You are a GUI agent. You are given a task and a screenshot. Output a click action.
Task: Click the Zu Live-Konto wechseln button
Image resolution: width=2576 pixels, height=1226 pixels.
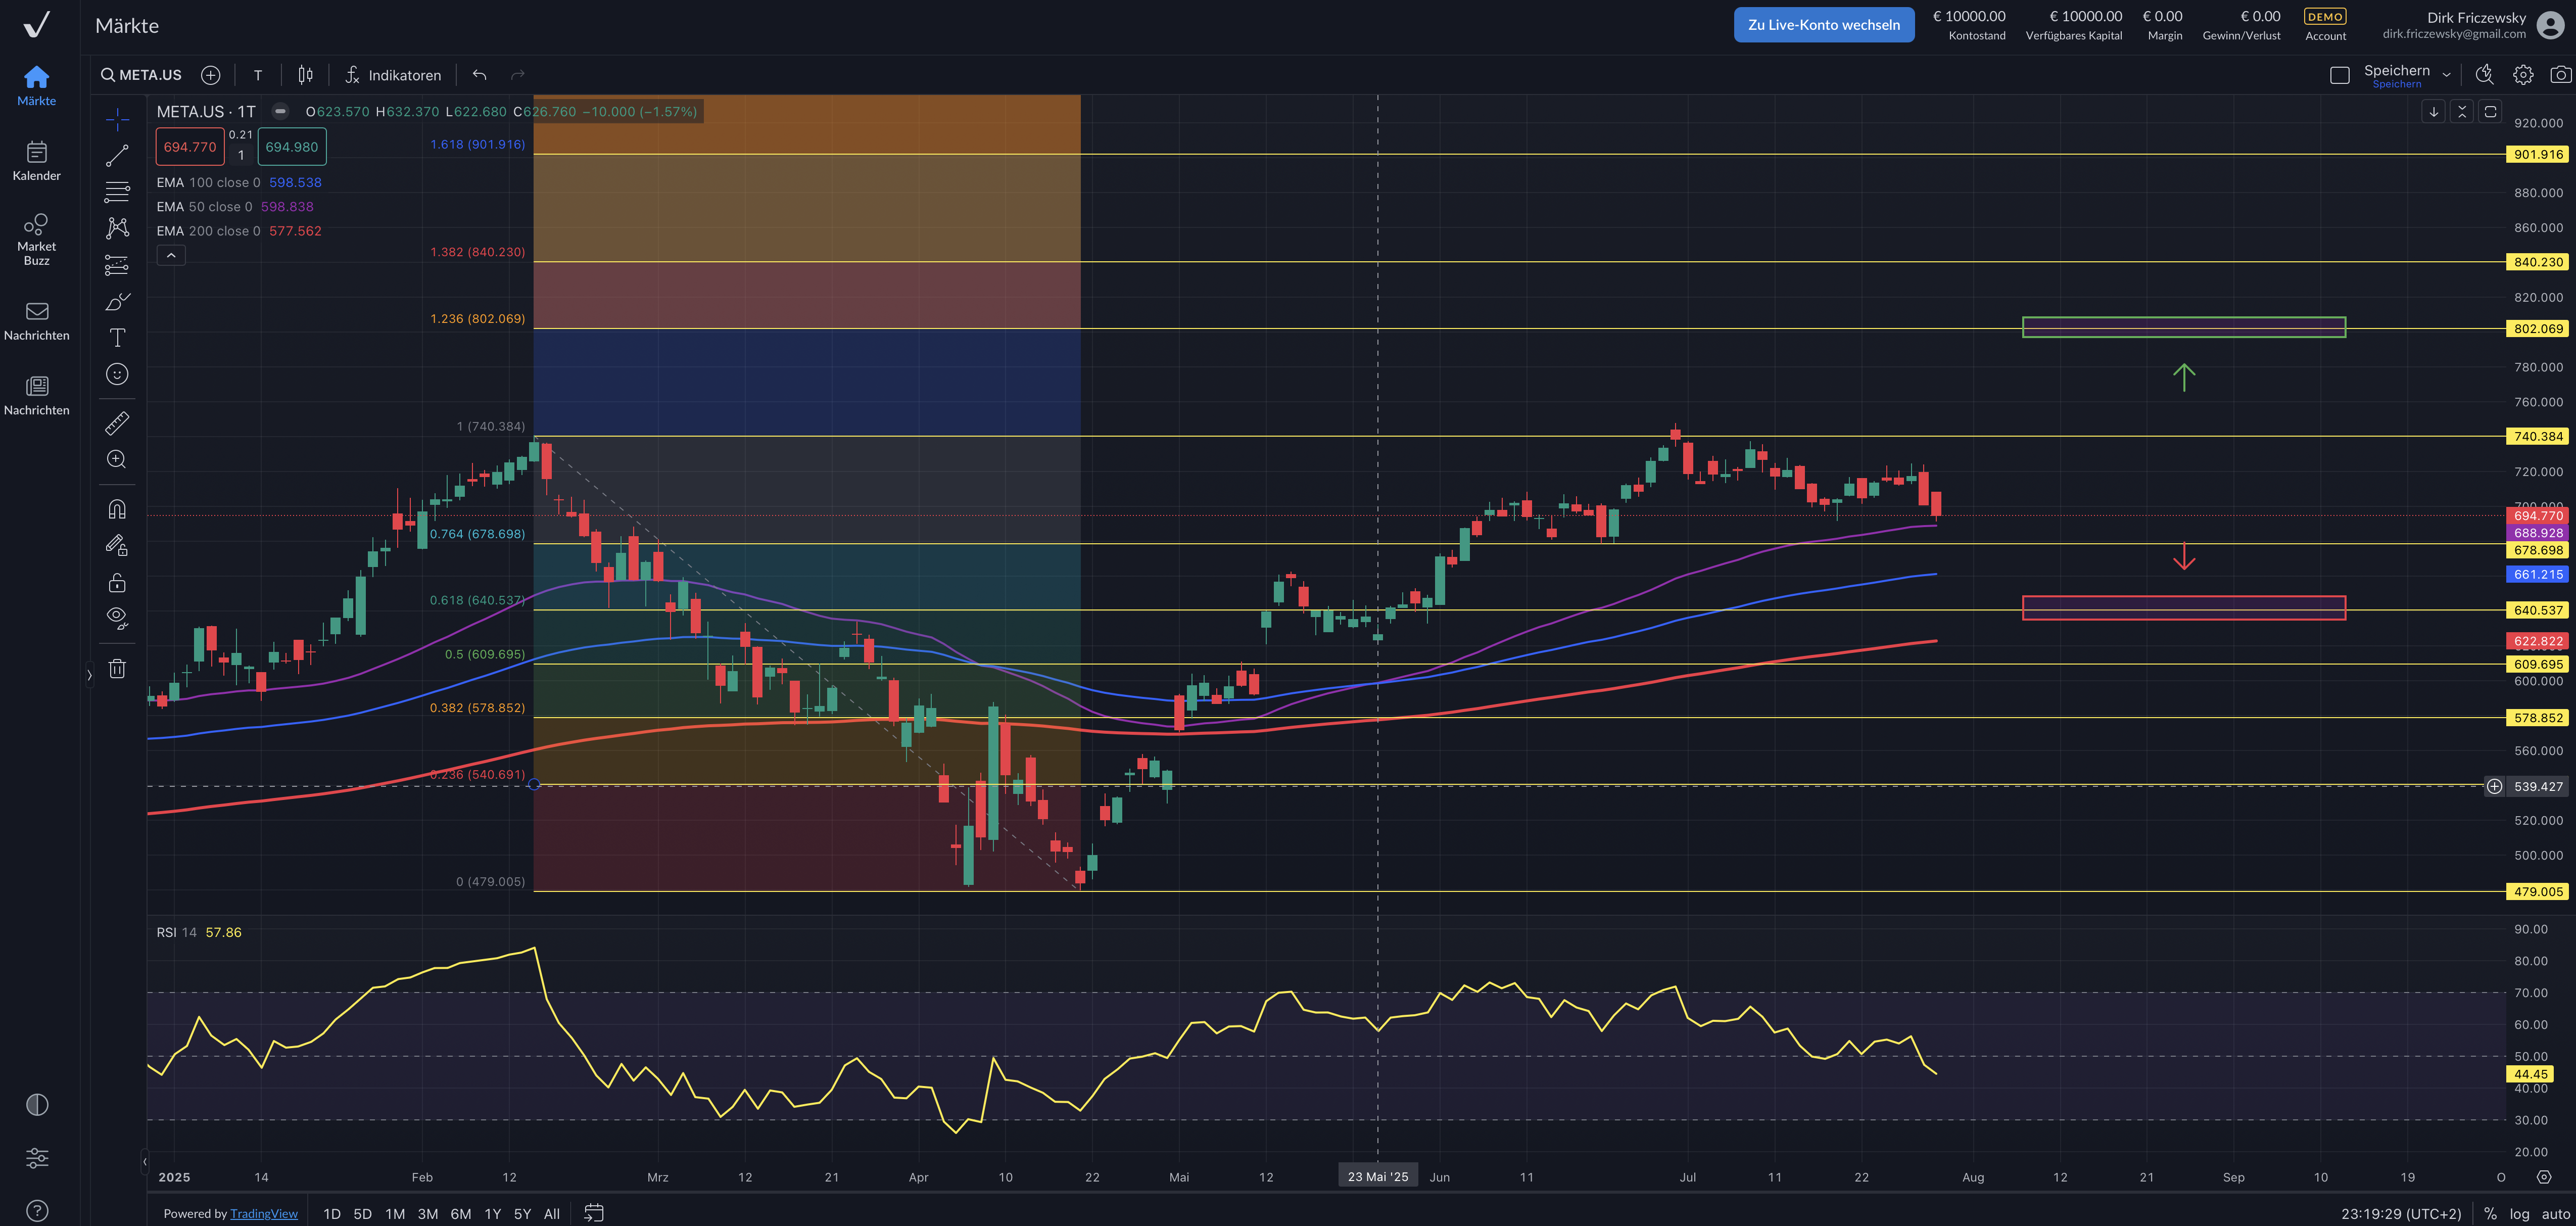(x=1823, y=25)
